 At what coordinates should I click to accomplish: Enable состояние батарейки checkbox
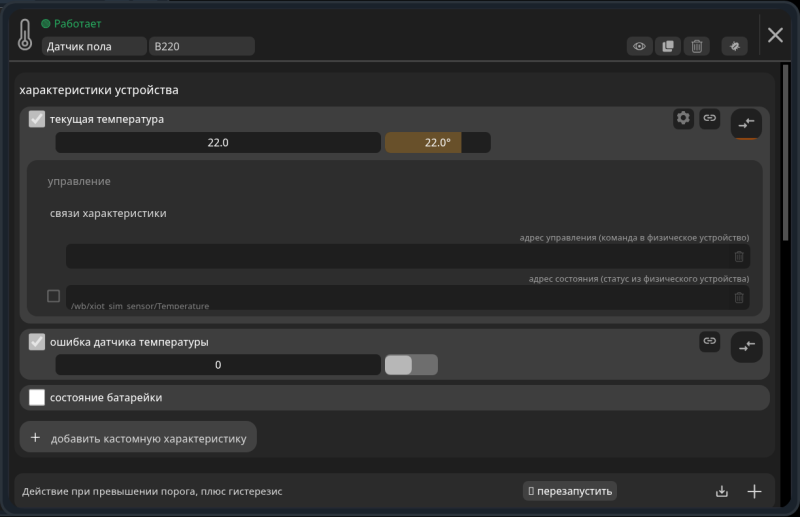pyautogui.click(x=37, y=397)
